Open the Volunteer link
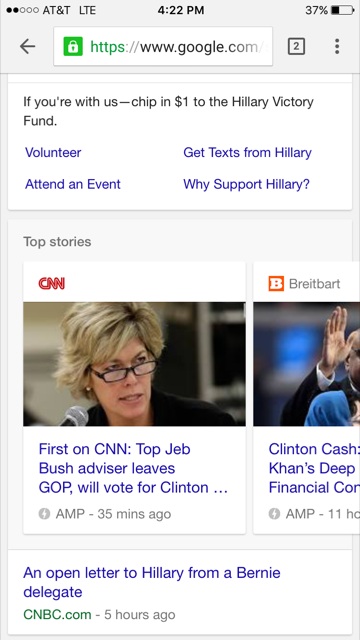Screen dimensions: 360x640 [53, 153]
